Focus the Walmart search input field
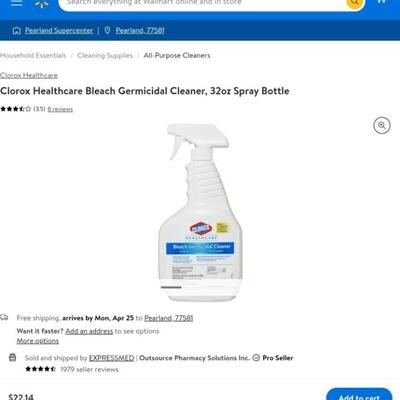 [x=203, y=3]
